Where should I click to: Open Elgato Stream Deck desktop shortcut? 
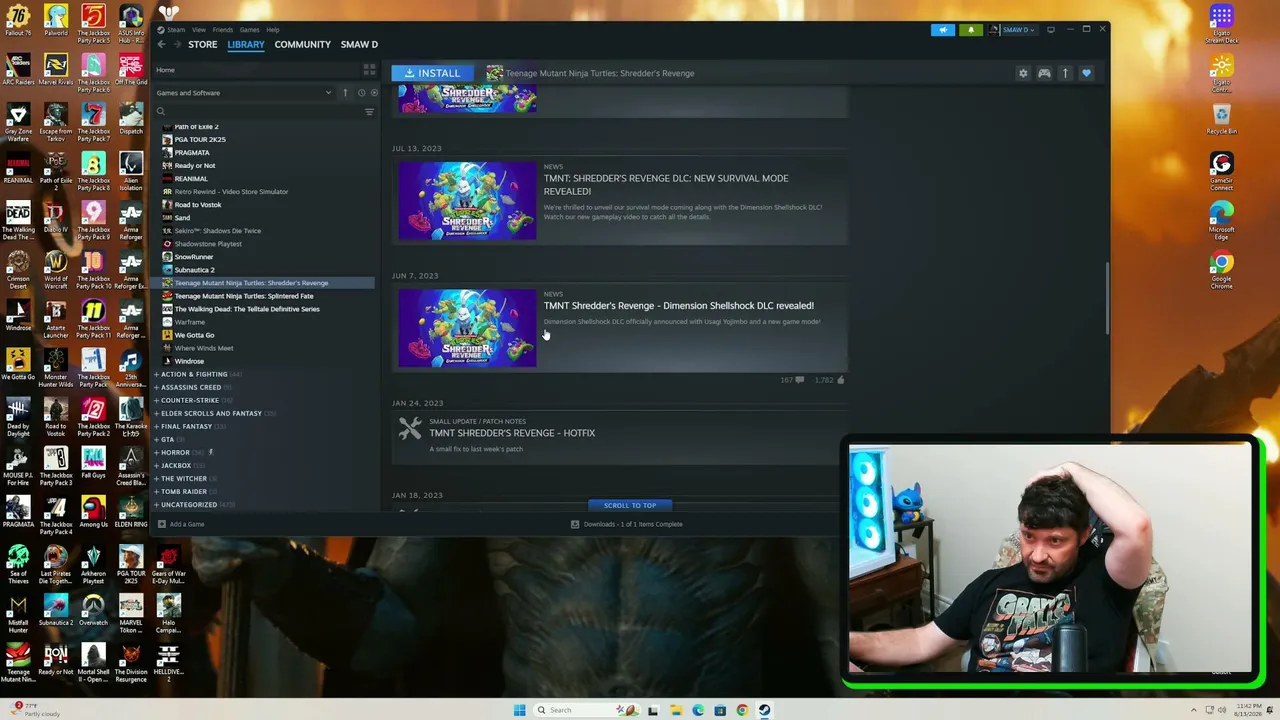[1221, 23]
